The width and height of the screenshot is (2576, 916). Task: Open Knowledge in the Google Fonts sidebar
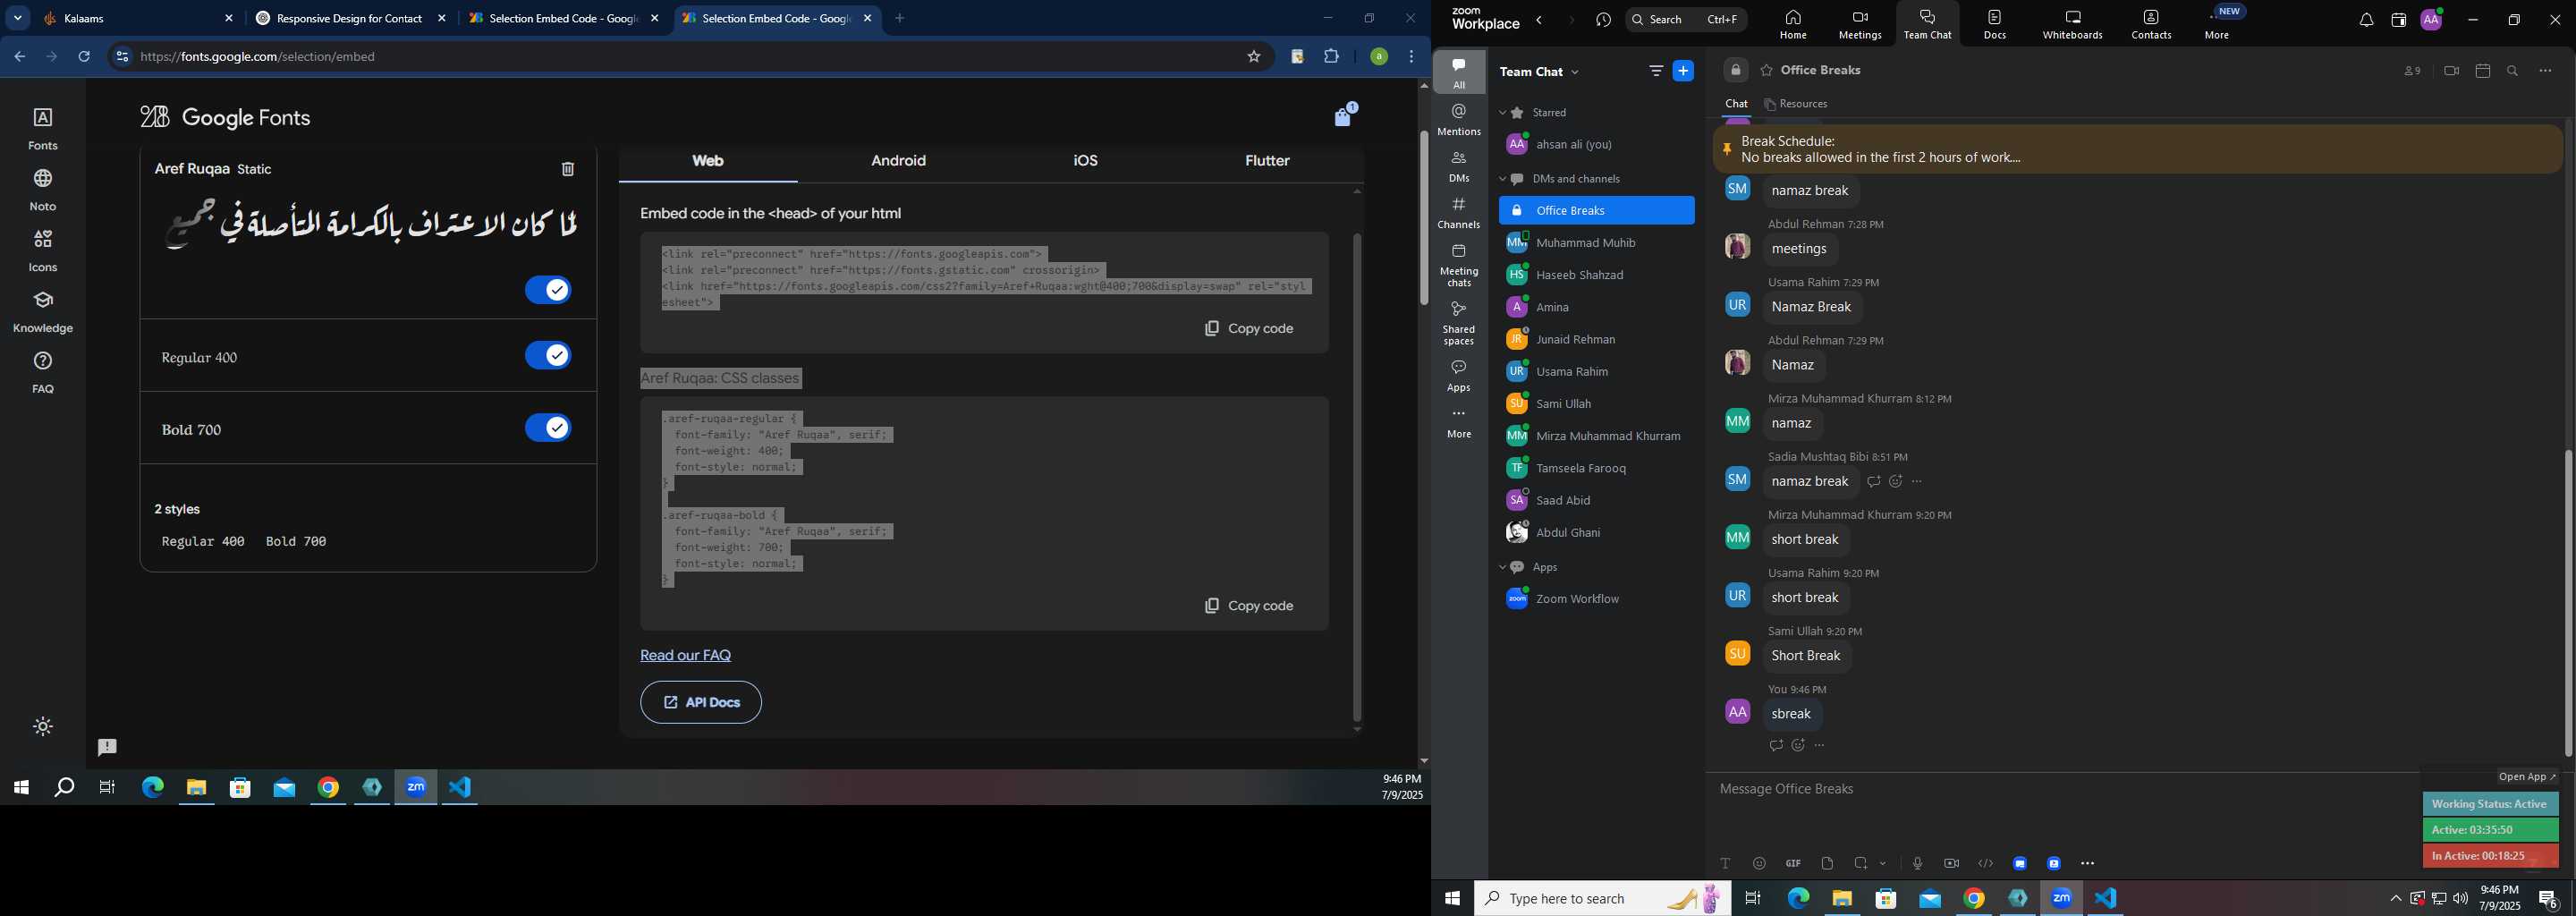click(43, 312)
